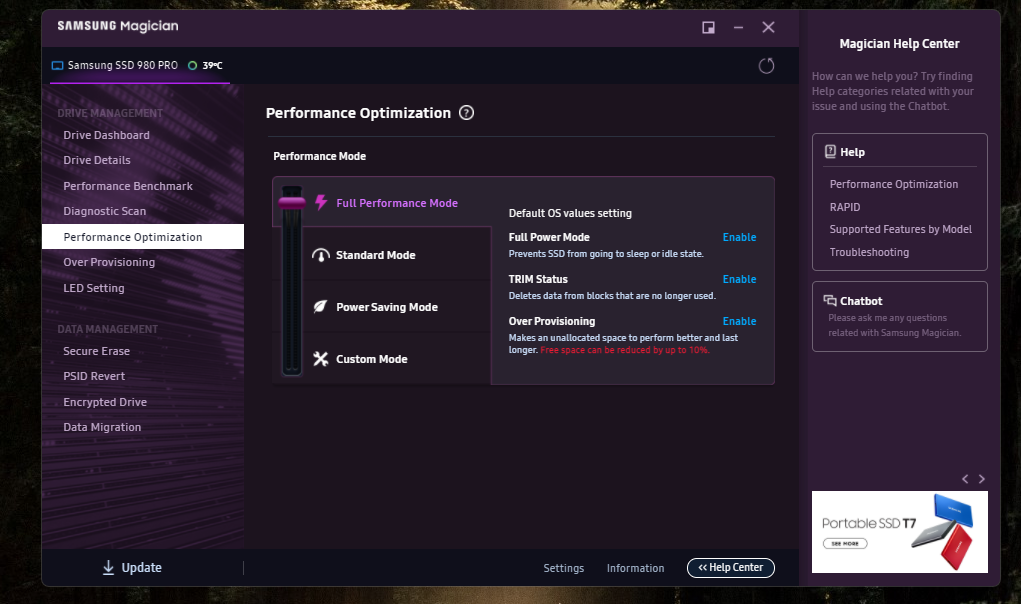Click the Power Saving Mode leaf icon

[x=321, y=307]
